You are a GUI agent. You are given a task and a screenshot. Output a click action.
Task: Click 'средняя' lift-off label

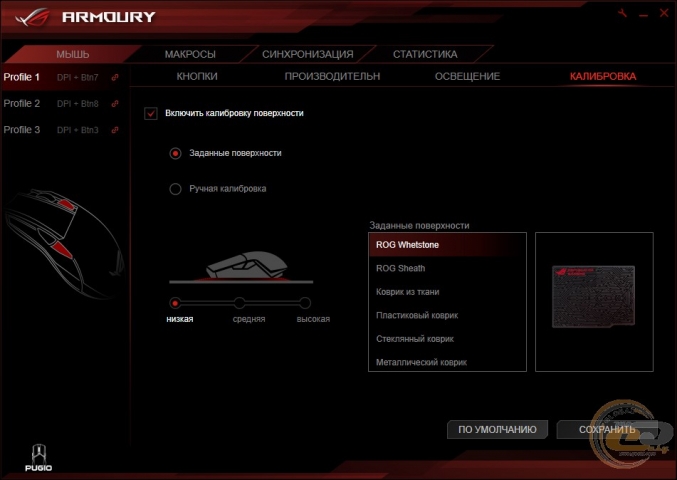pyautogui.click(x=249, y=319)
